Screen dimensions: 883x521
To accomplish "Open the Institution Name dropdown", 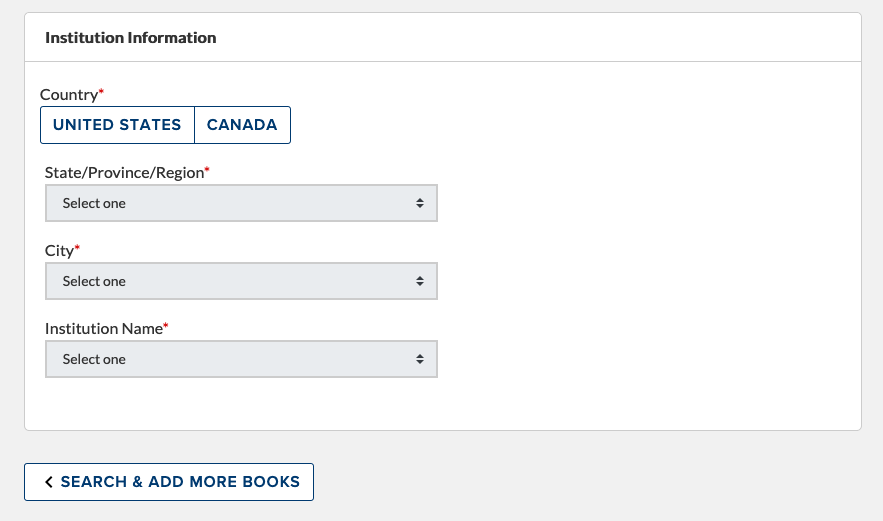I will 241,359.
